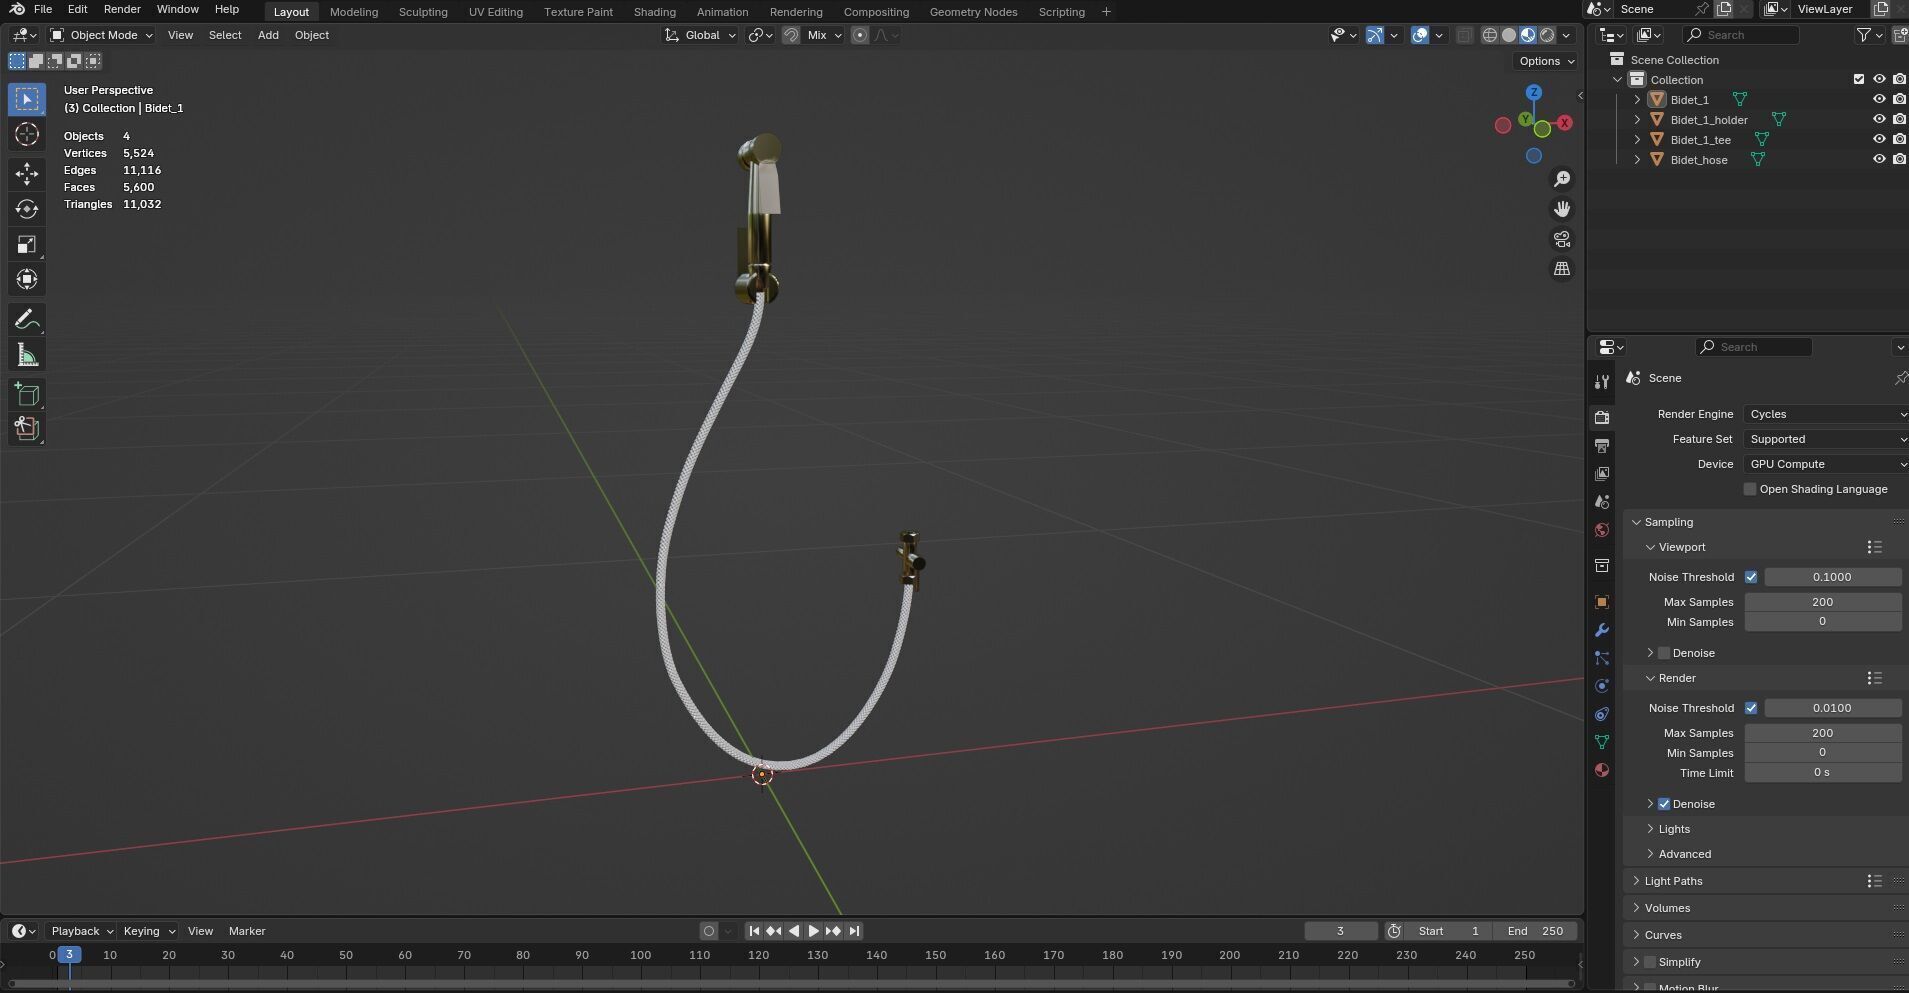Click current frame number field

1340,931
